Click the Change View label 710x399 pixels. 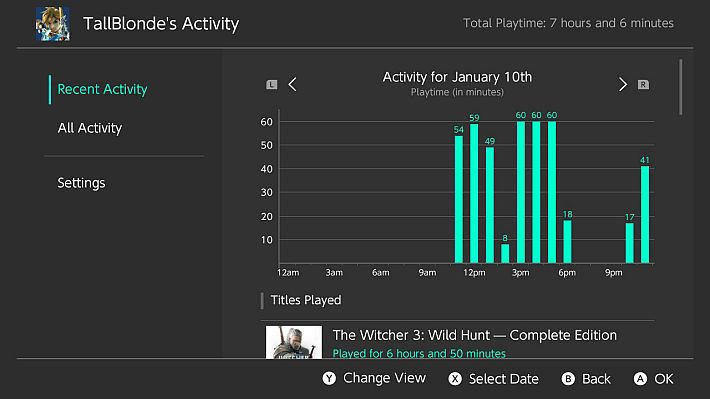(384, 378)
